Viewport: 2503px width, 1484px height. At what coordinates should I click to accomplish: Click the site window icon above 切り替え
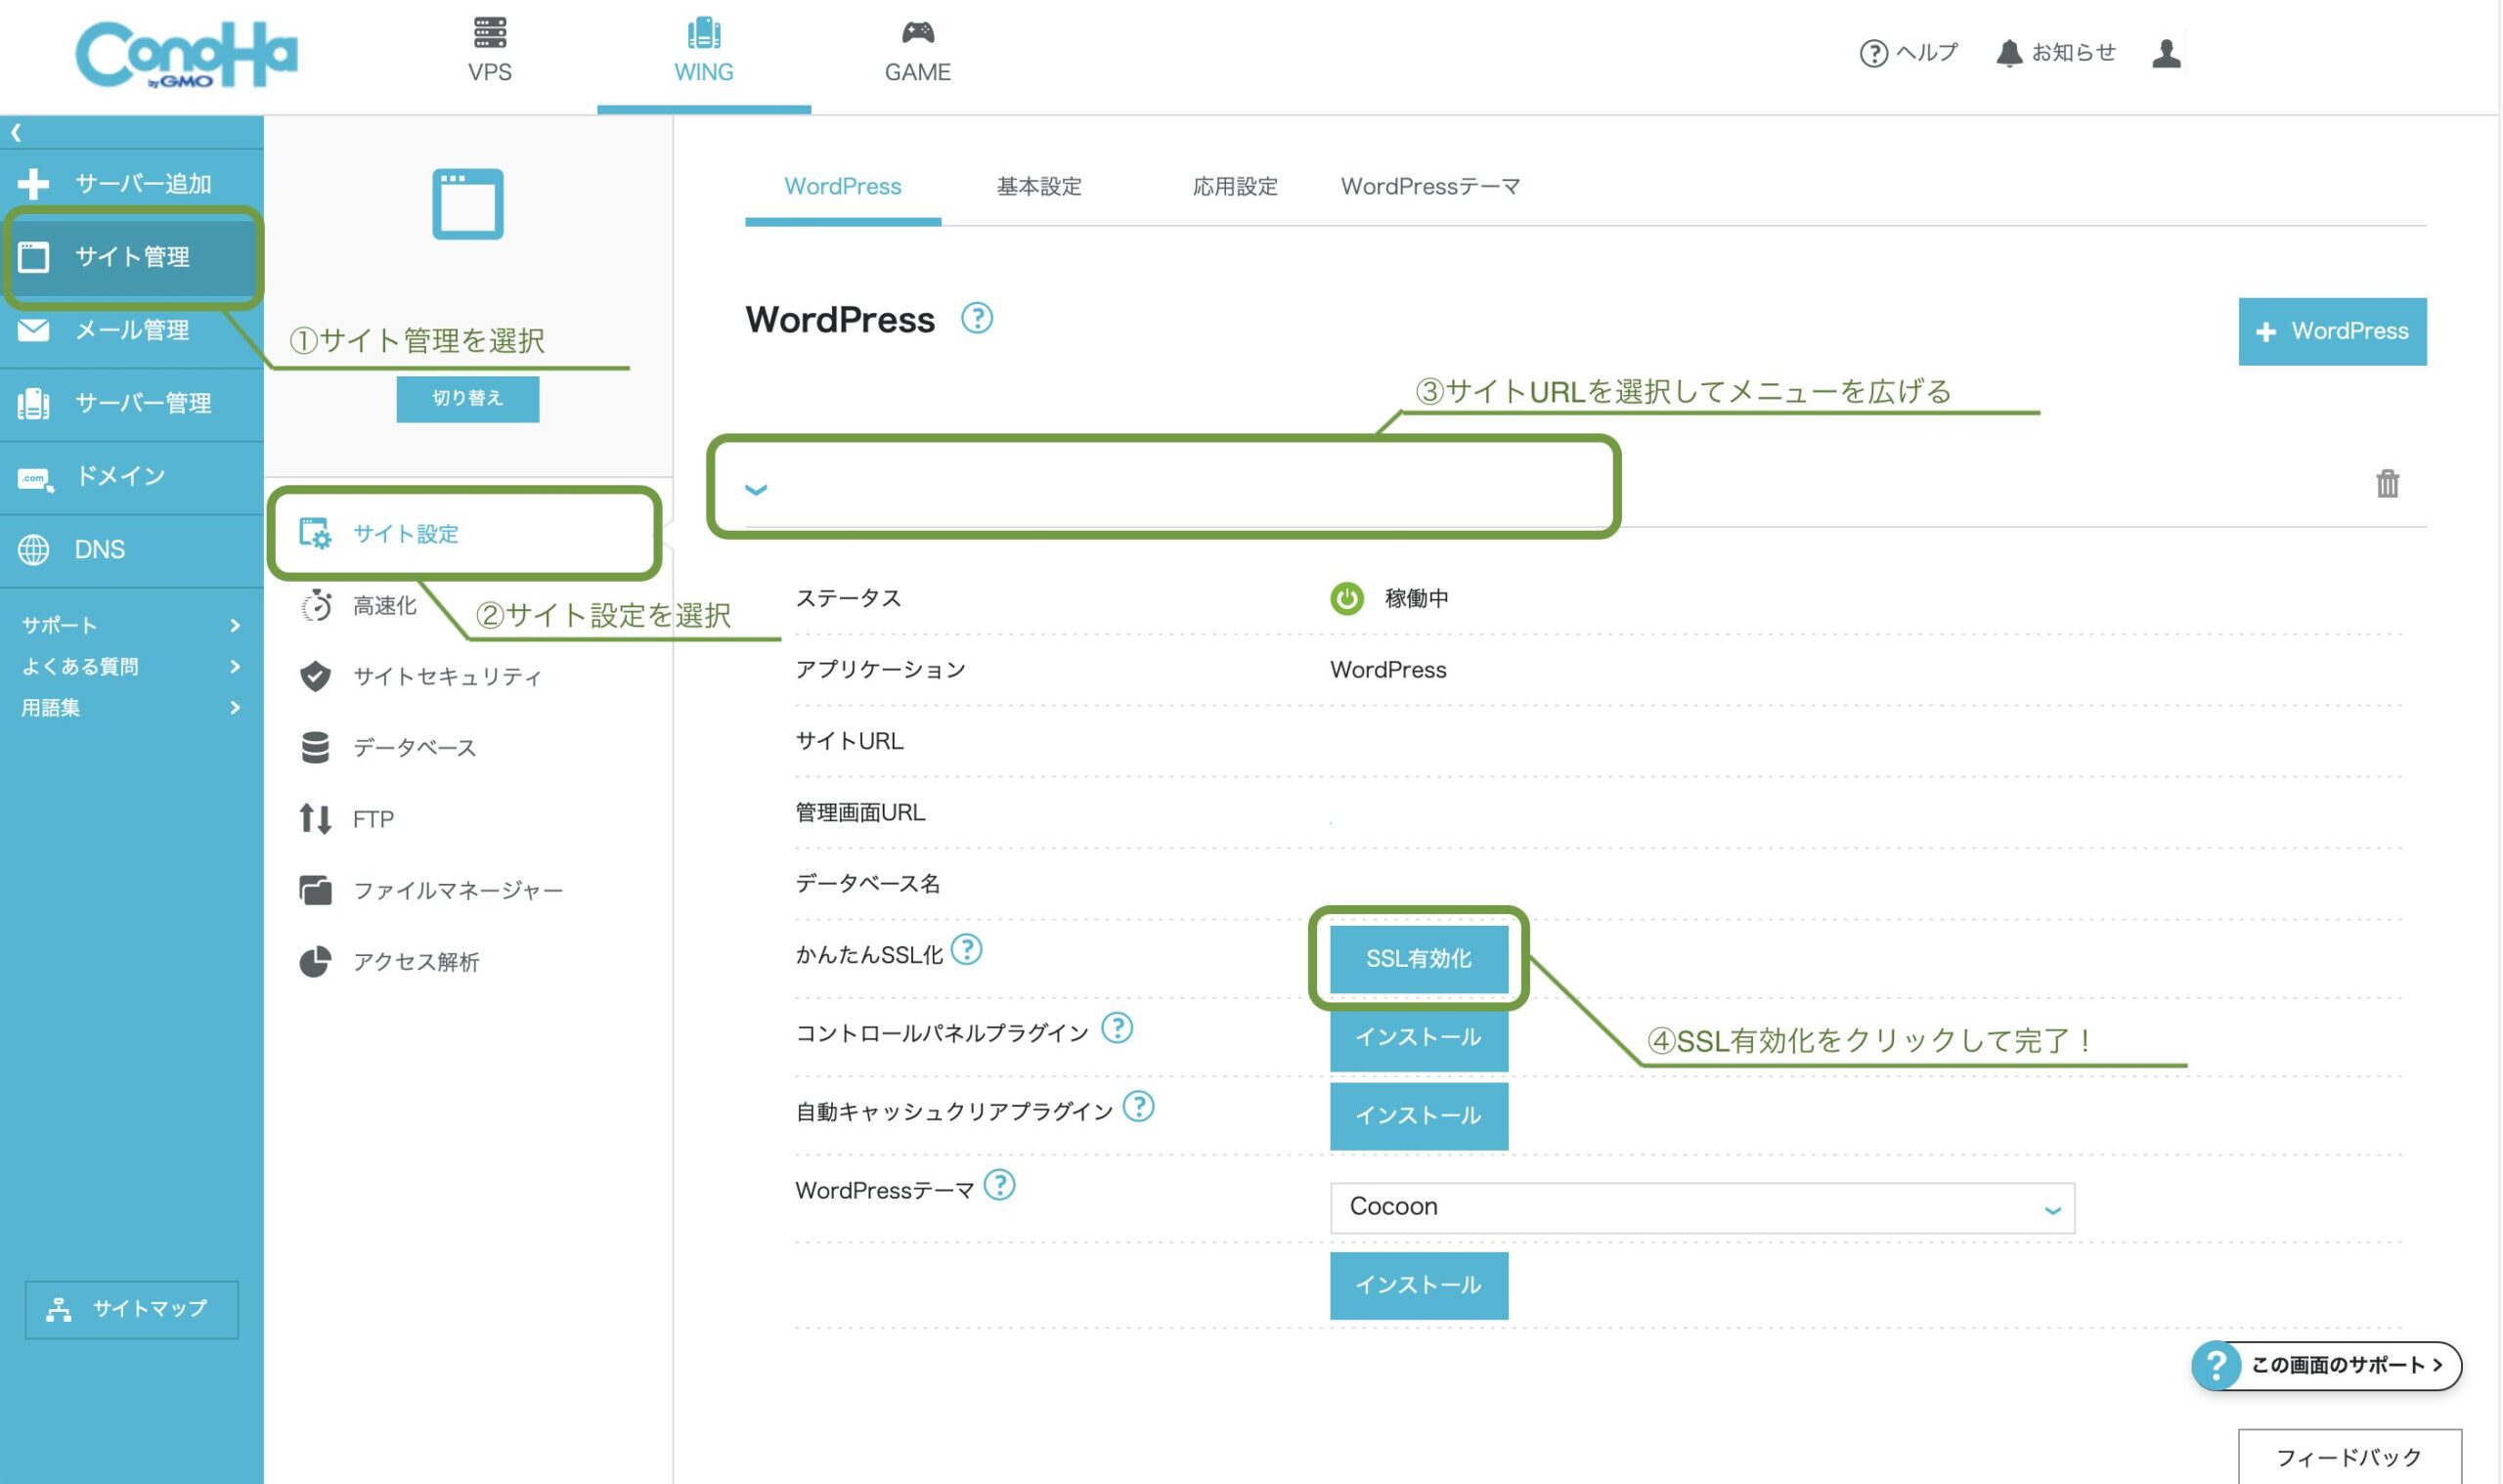[467, 204]
